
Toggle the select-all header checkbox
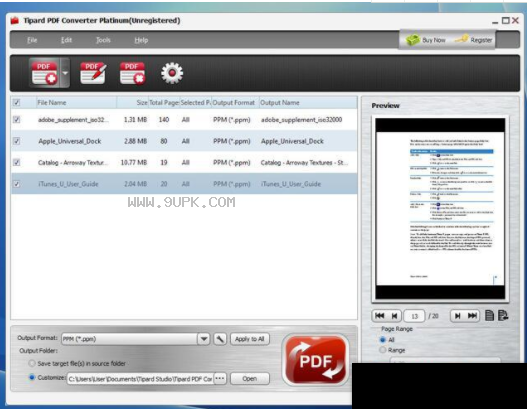tap(16, 103)
